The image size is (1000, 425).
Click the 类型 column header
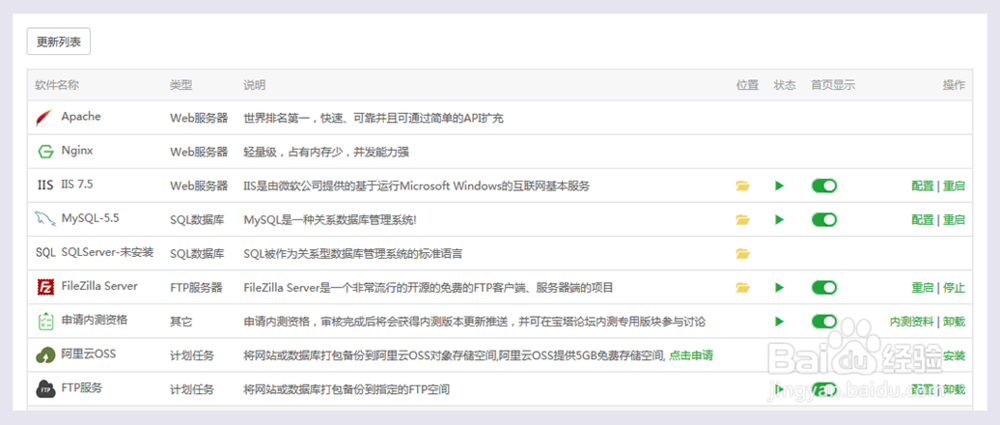coord(180,85)
